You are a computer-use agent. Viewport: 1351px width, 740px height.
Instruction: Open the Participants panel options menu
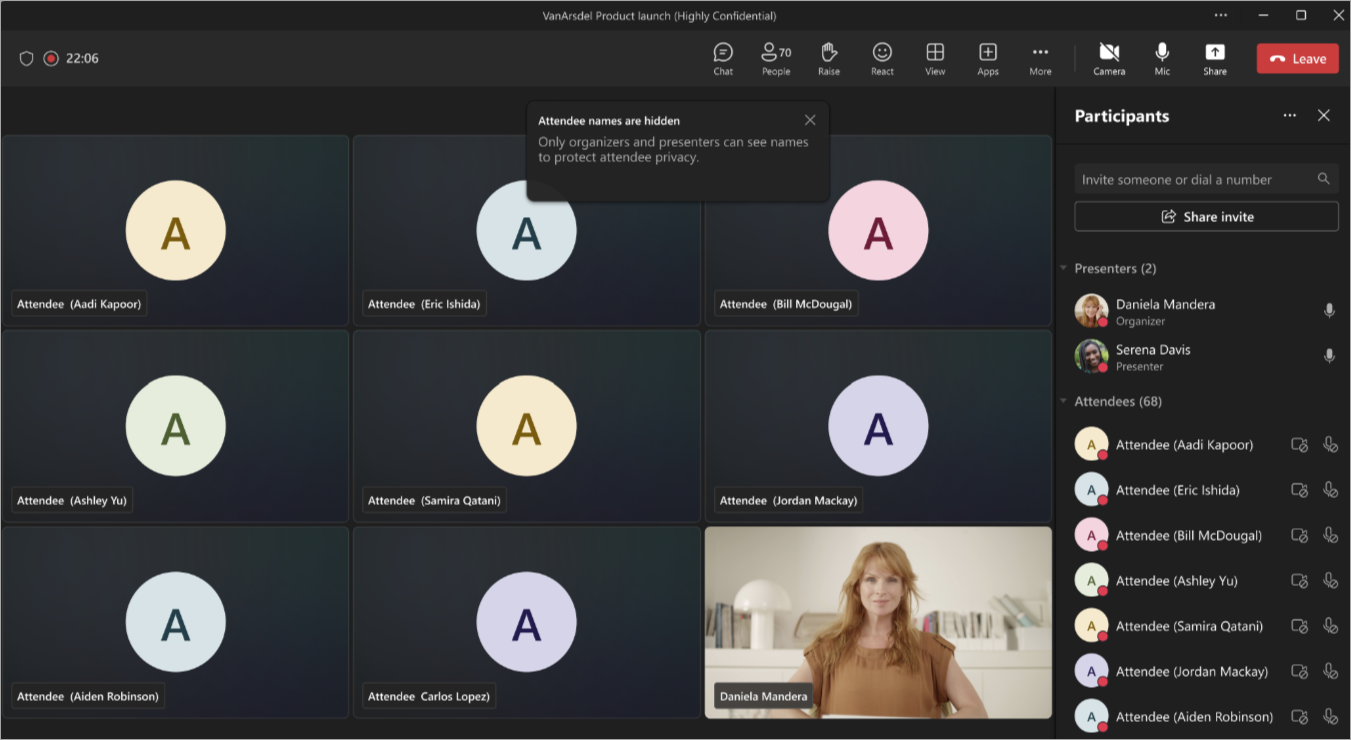(1289, 115)
